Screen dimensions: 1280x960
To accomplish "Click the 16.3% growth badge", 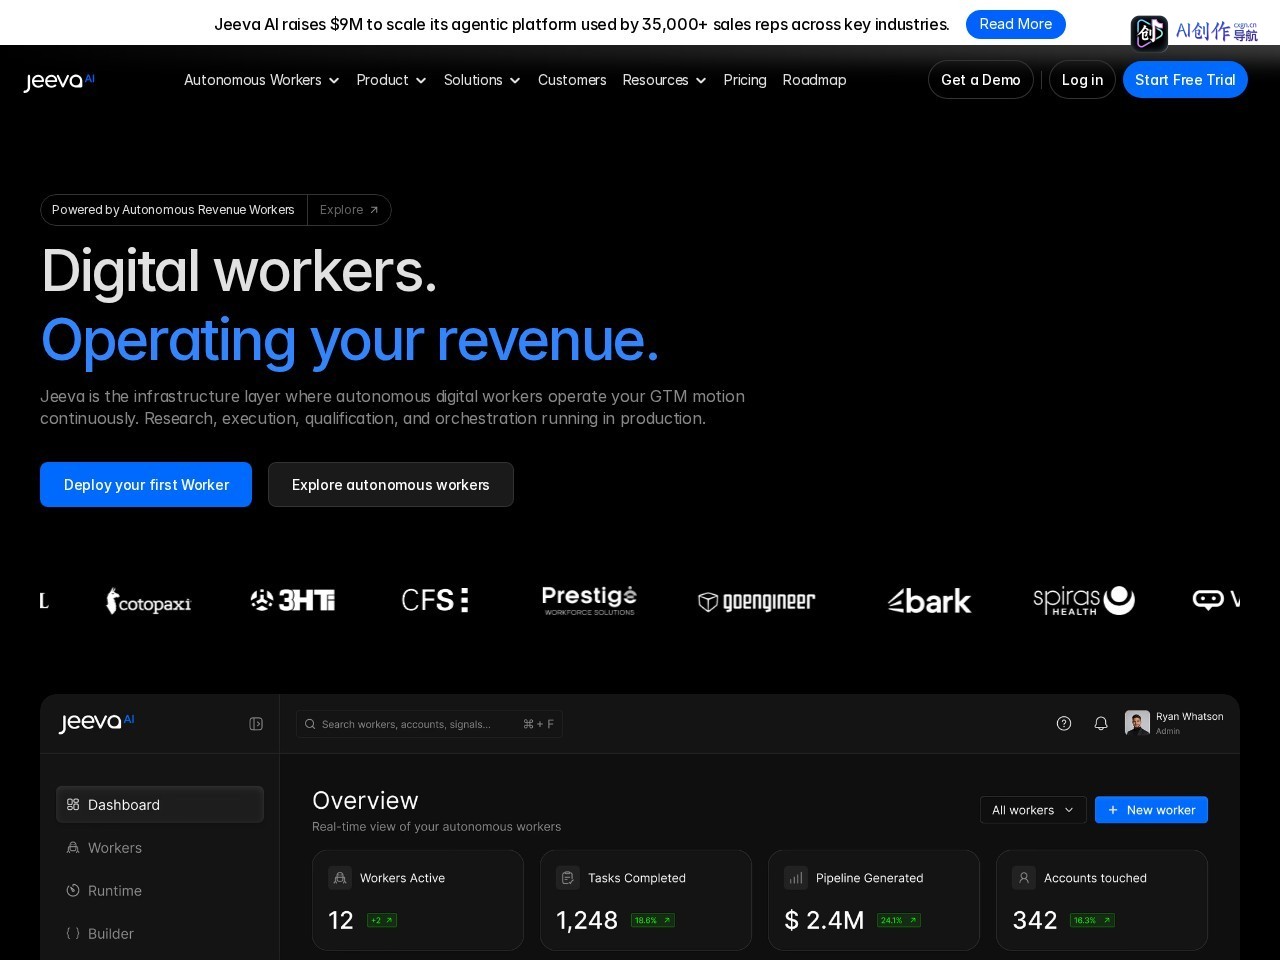I will 1092,920.
